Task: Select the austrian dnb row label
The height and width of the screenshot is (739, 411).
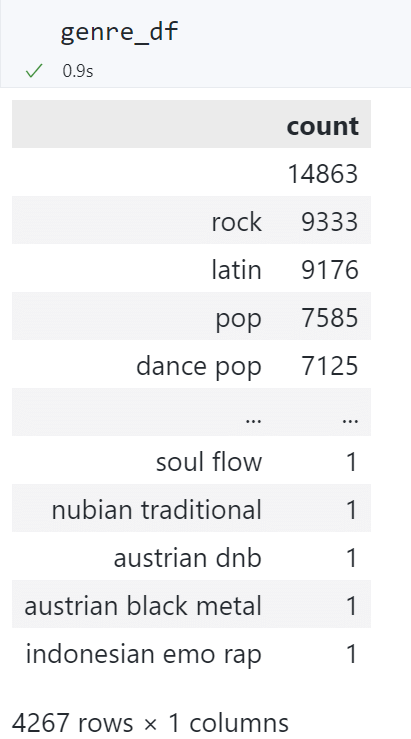Action: tap(188, 558)
